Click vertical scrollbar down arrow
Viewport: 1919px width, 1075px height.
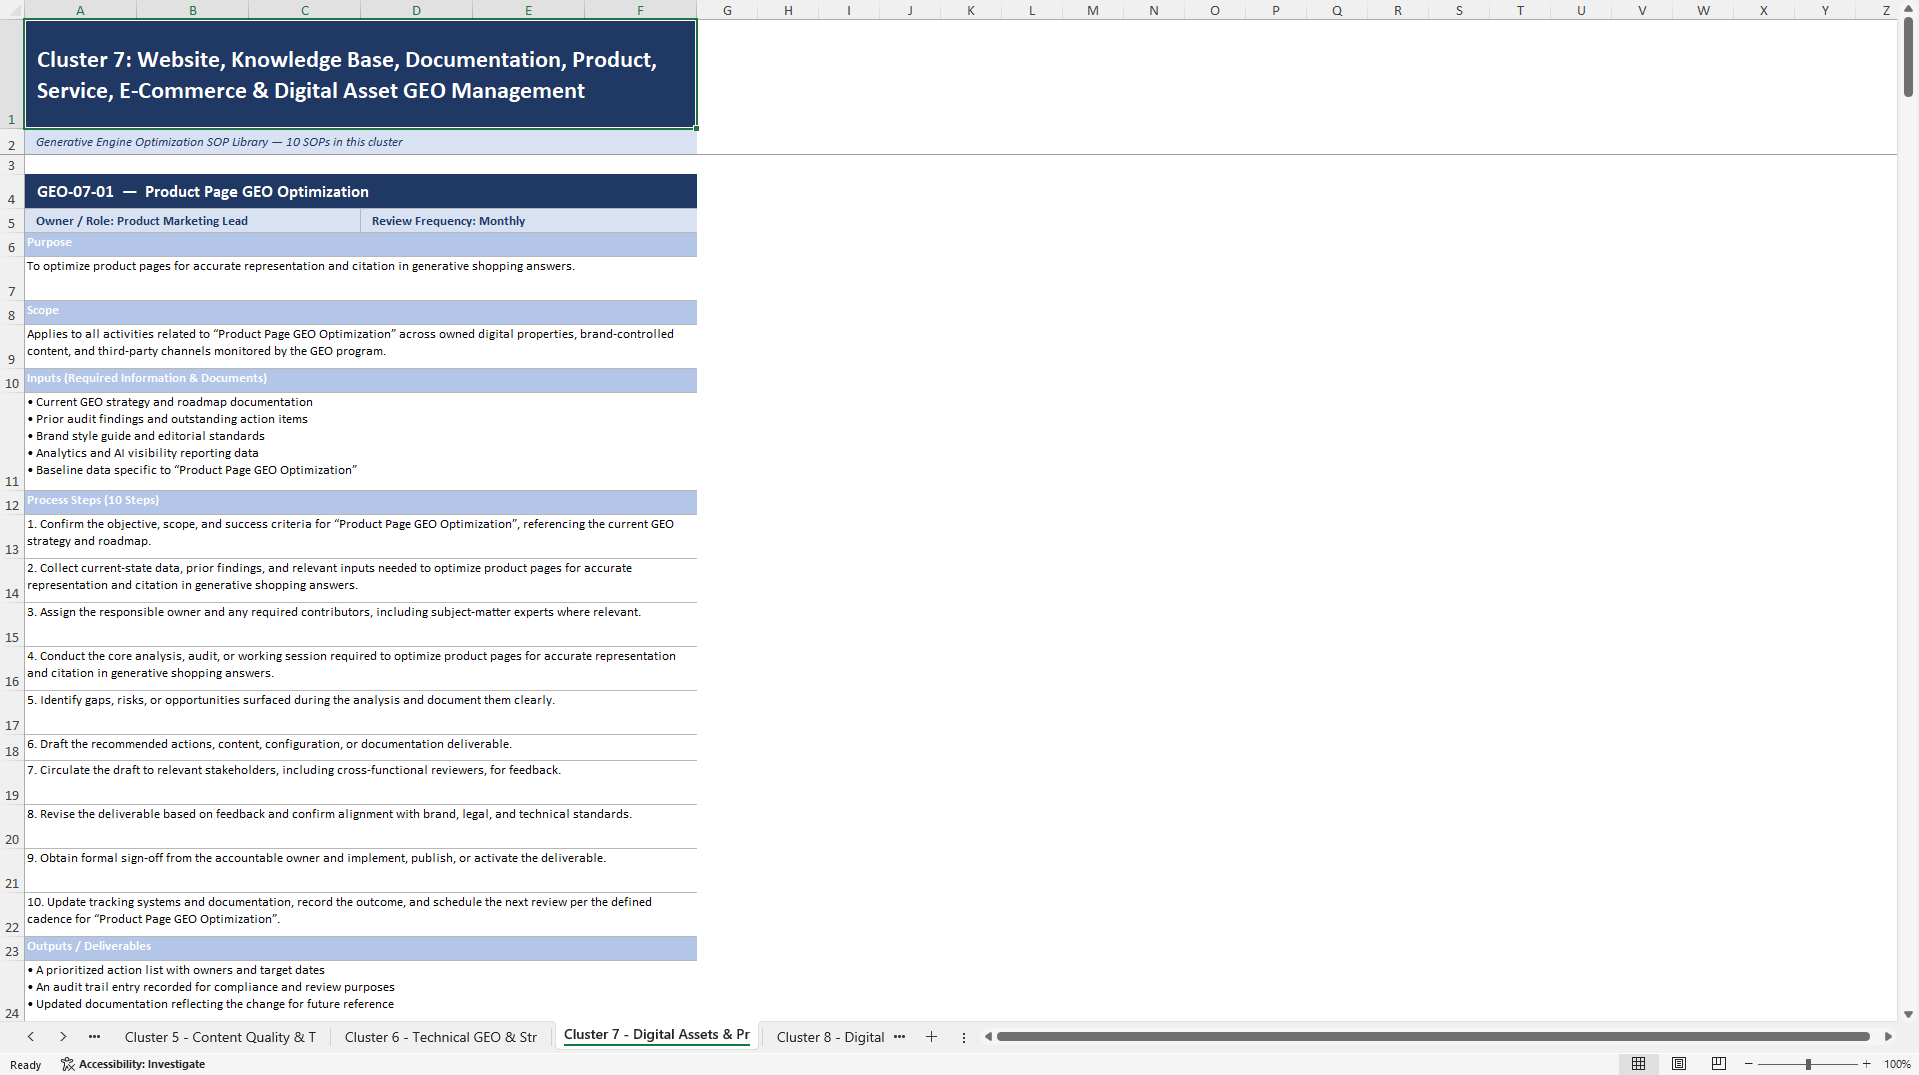click(x=1908, y=1014)
